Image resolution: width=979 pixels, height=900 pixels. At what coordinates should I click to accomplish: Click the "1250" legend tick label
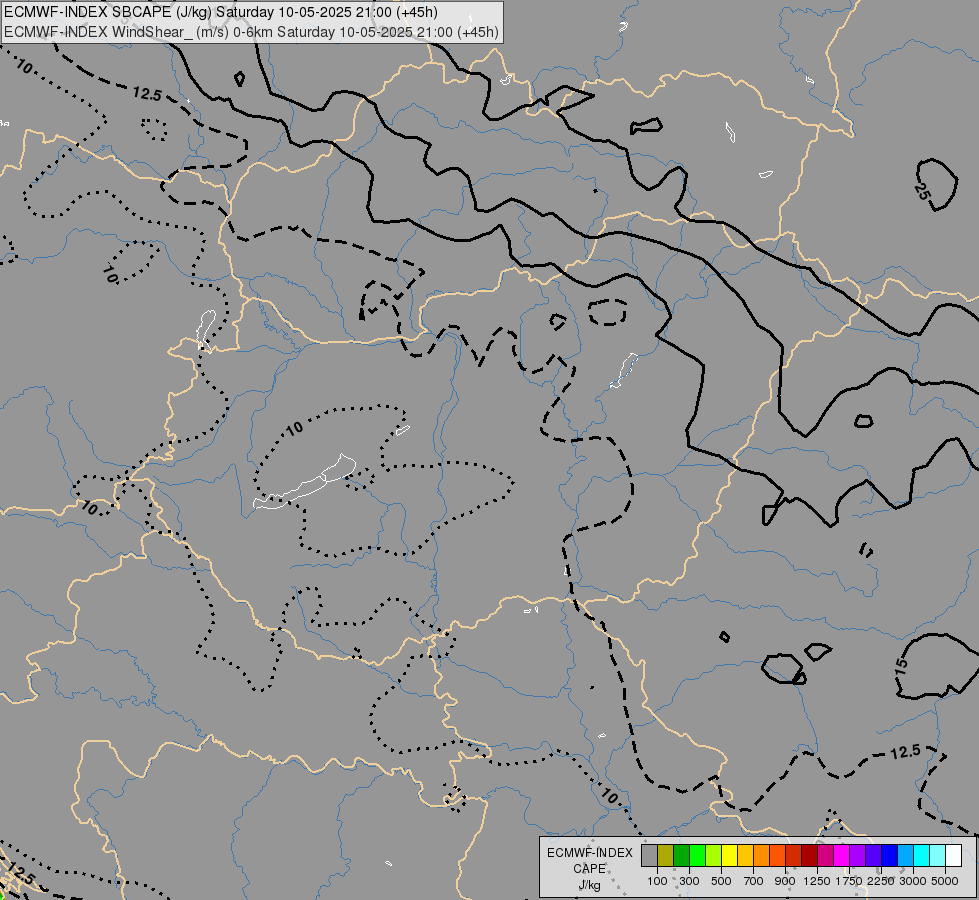pyautogui.click(x=817, y=881)
